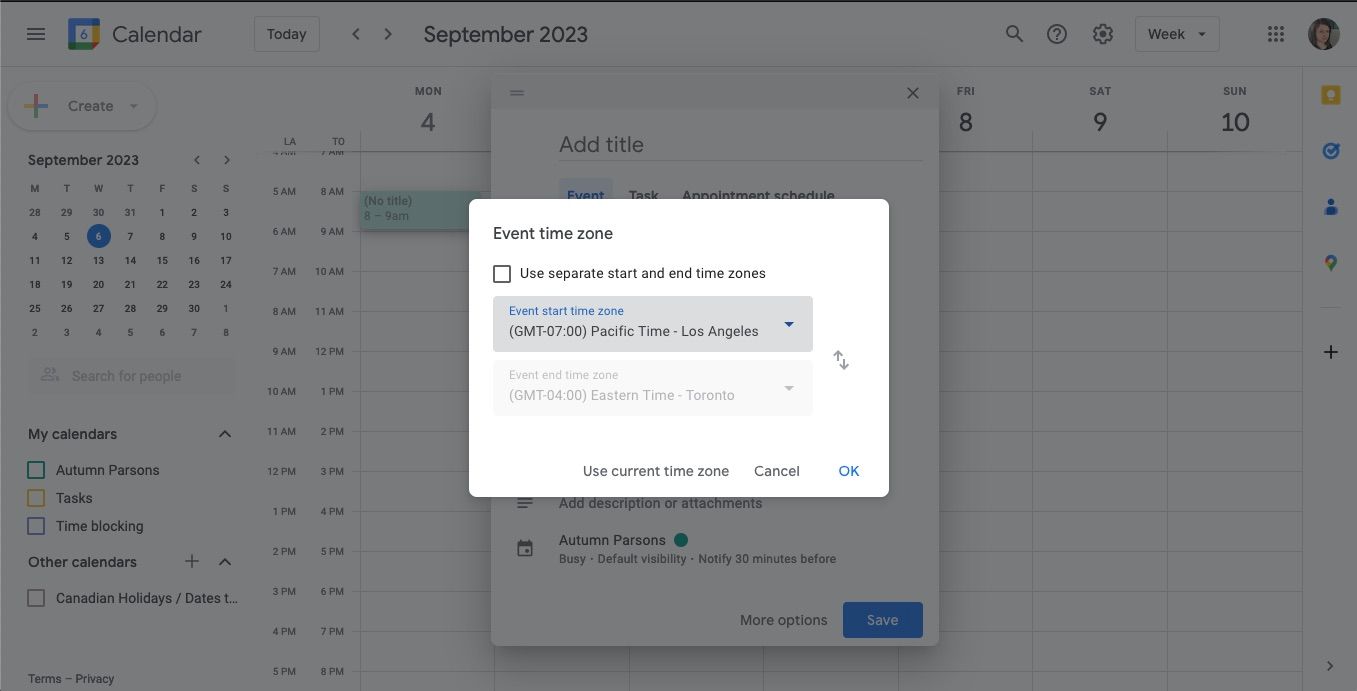
Task: Open the search icon
Action: 1014,34
